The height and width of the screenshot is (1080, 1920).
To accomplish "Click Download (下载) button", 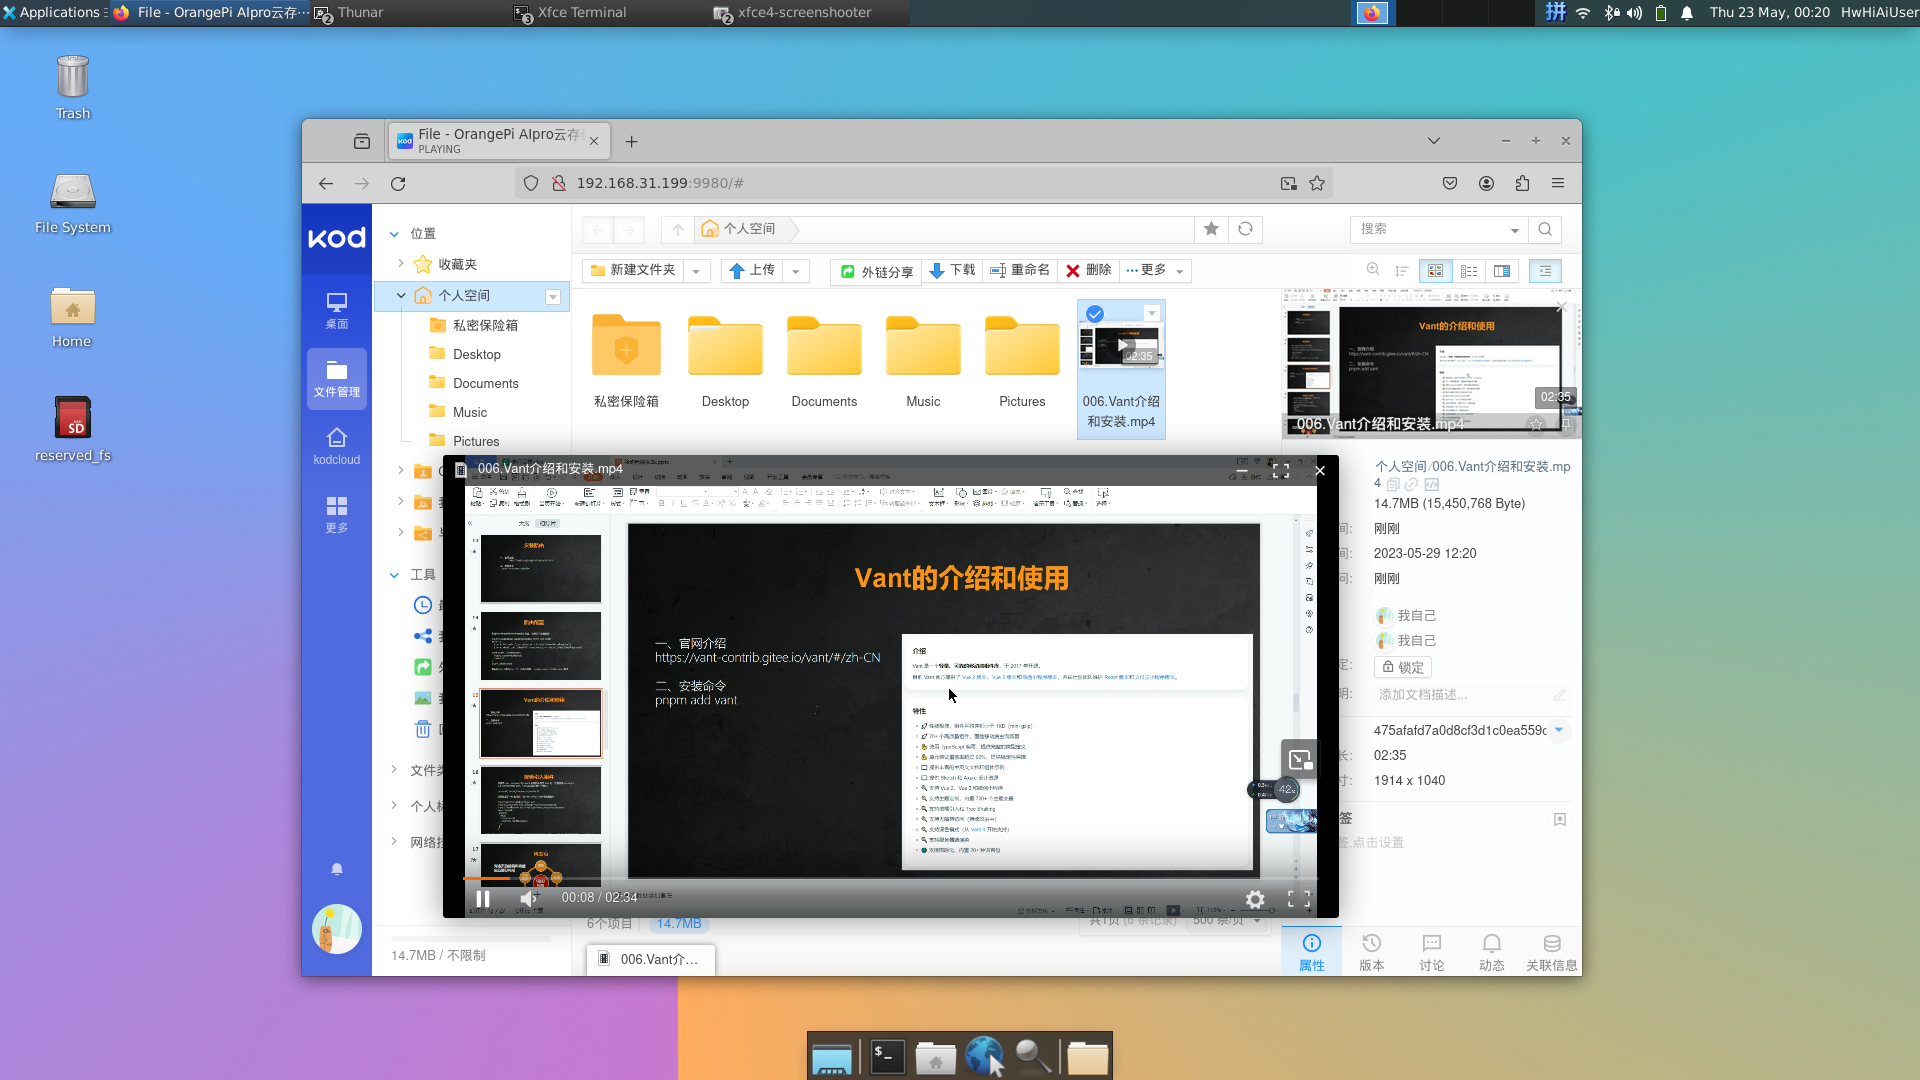I will pyautogui.click(x=952, y=270).
